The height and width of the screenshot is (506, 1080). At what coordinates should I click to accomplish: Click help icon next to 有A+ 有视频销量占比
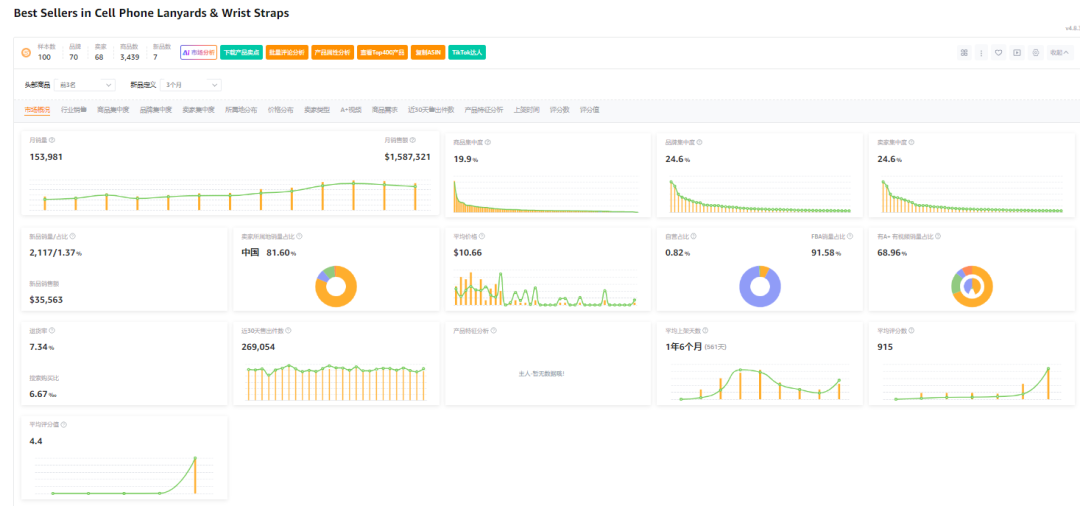pos(938,235)
